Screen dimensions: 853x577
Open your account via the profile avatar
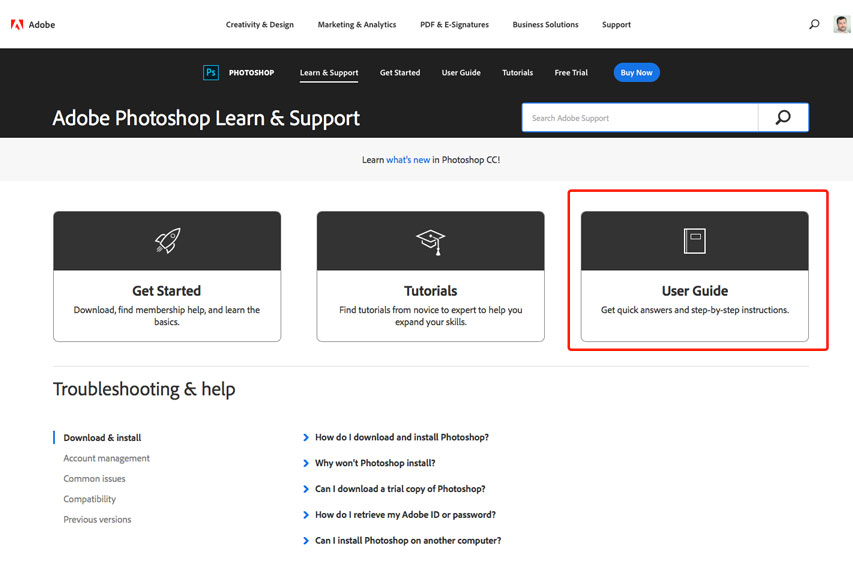[x=841, y=24]
